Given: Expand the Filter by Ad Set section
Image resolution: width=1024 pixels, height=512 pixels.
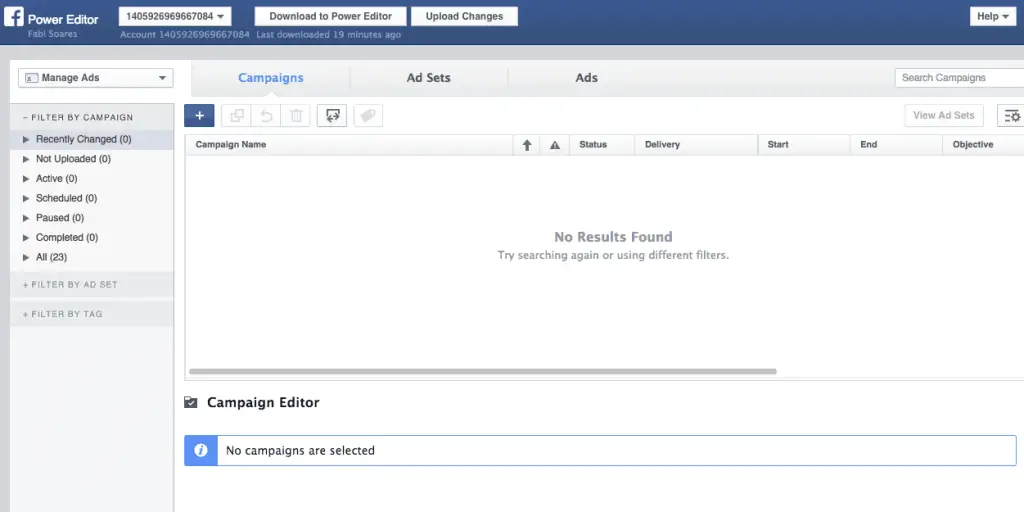Looking at the screenshot, I should coord(91,285).
